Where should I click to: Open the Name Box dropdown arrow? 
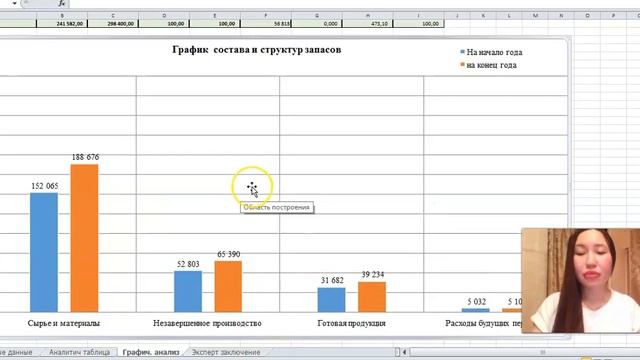[15, 3]
